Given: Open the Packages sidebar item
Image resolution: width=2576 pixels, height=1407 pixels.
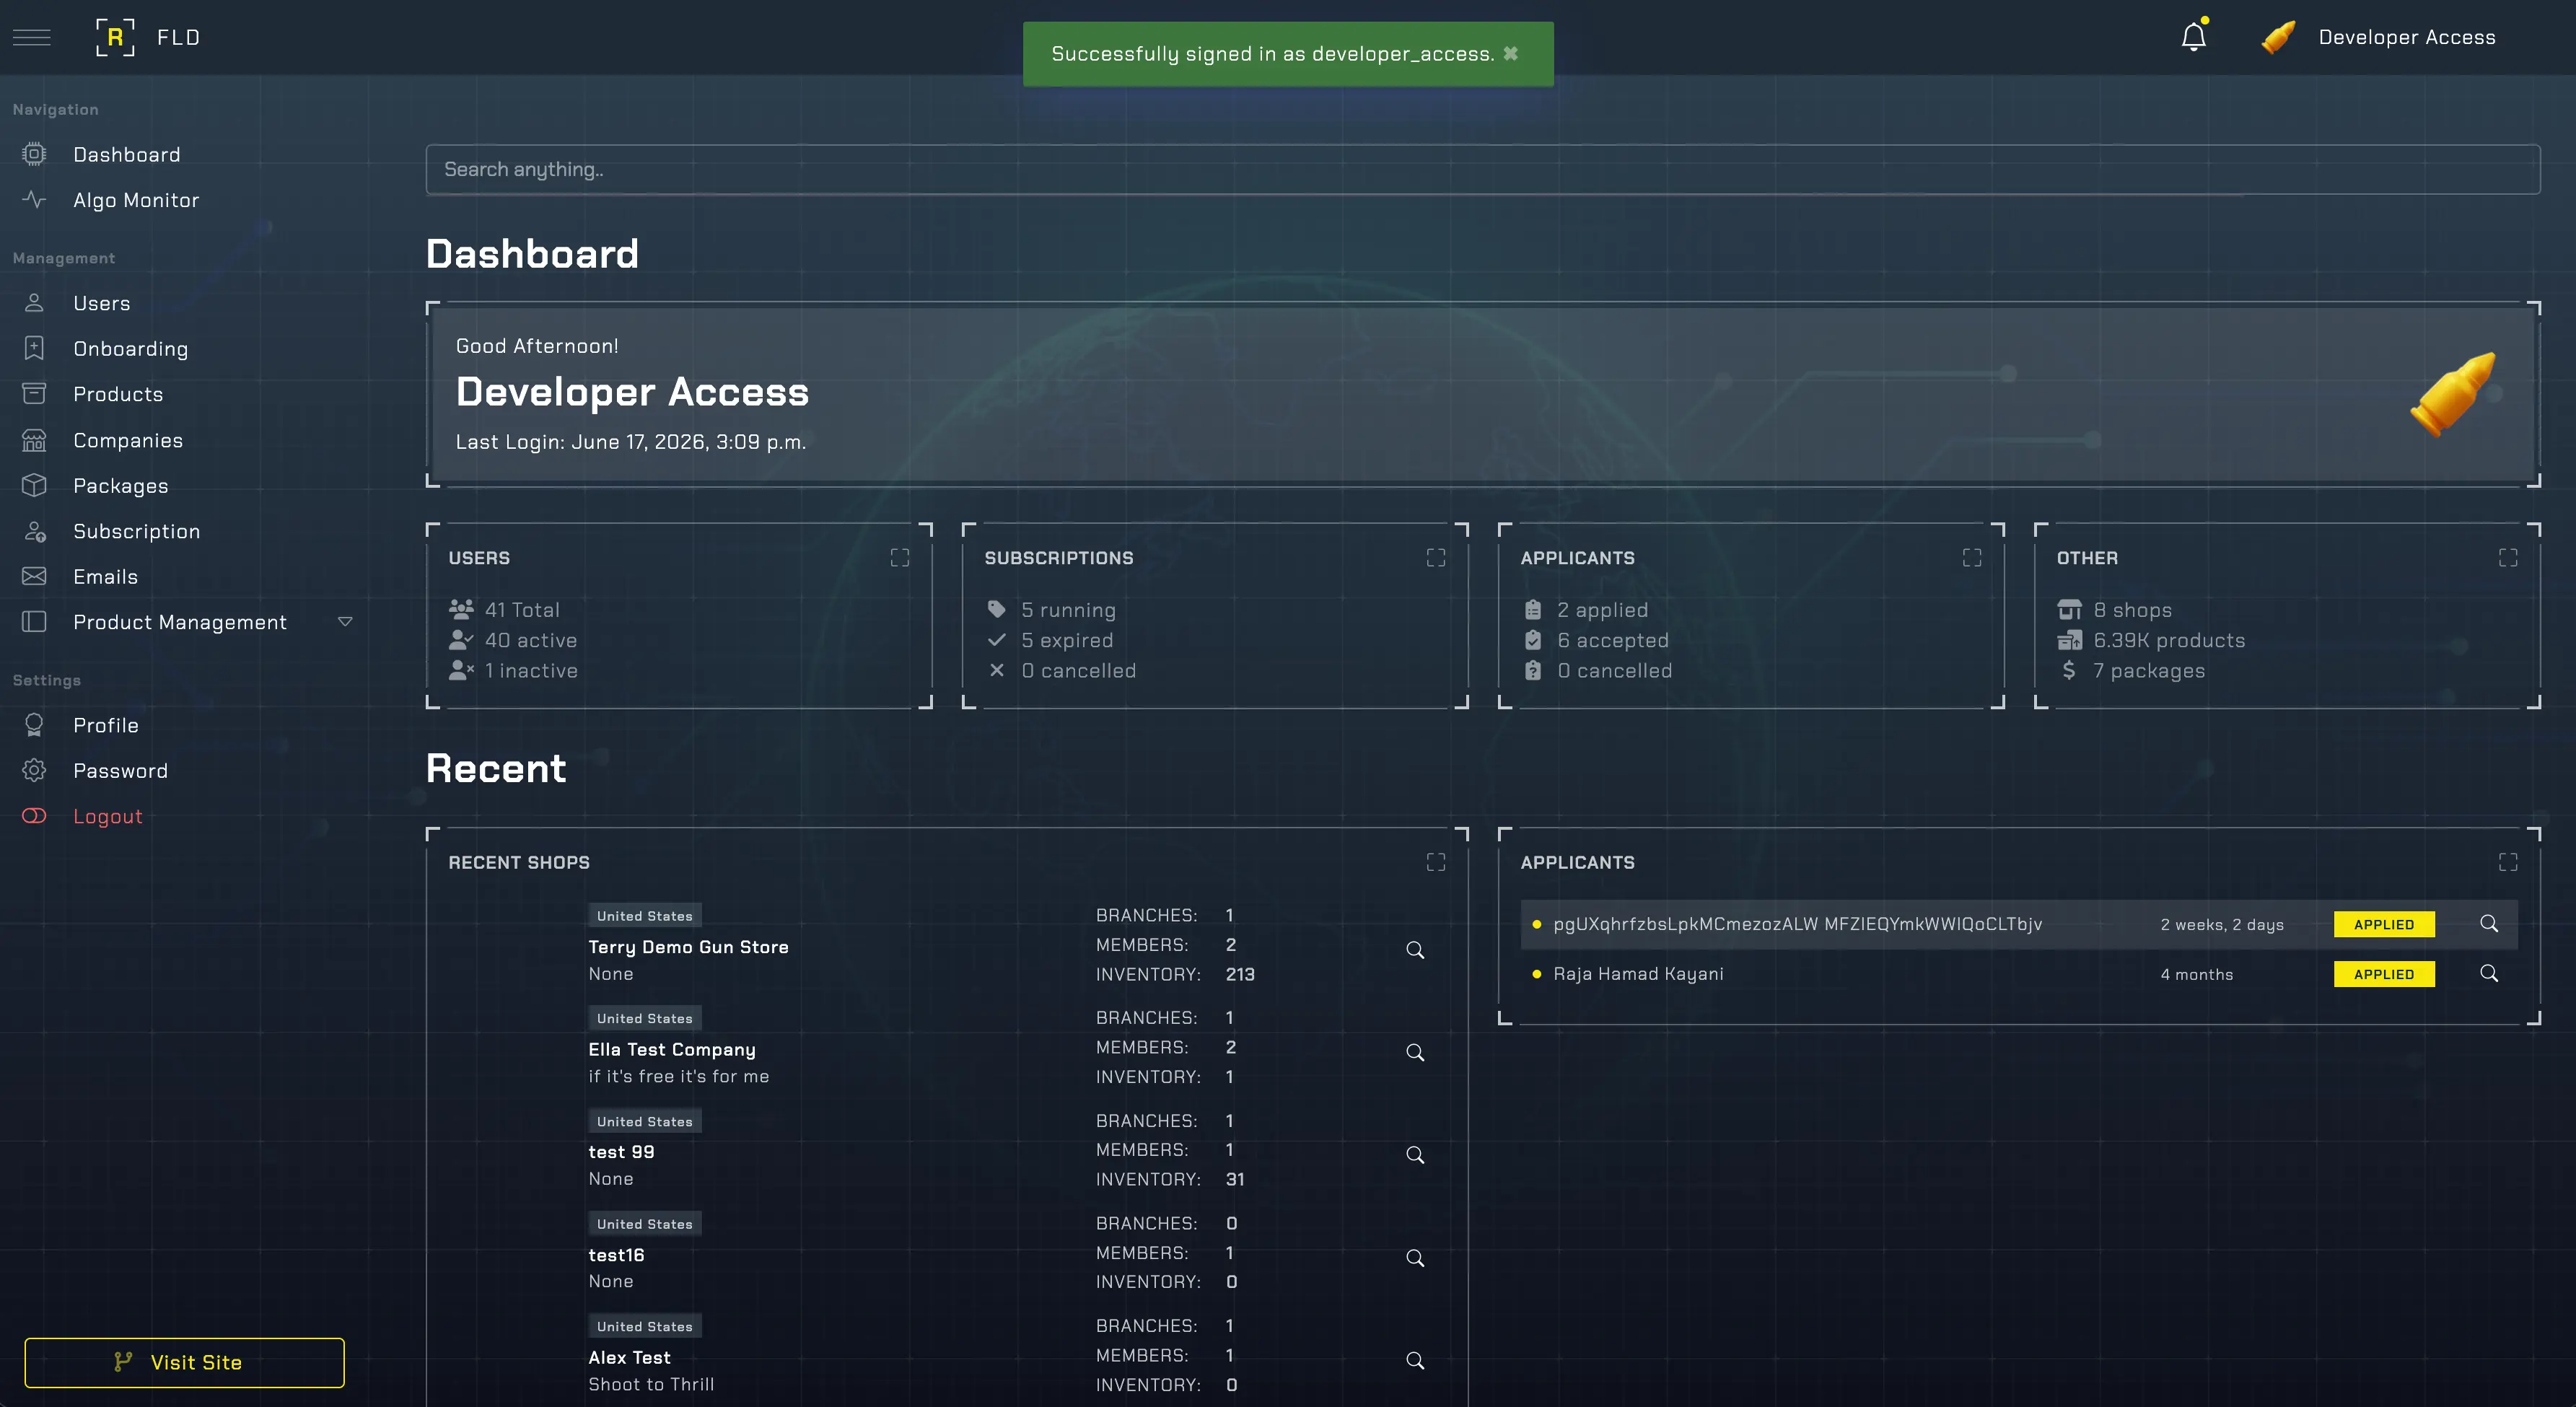Looking at the screenshot, I should 120,486.
